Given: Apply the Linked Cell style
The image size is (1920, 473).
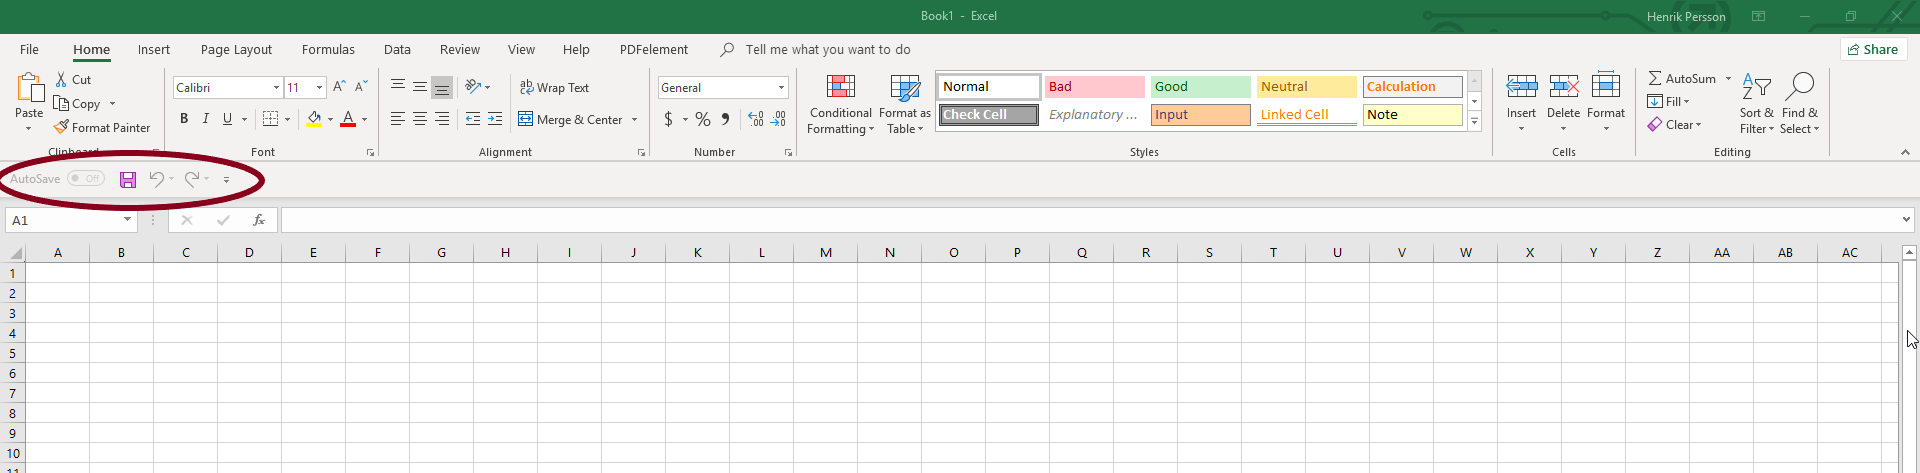Looking at the screenshot, I should click(1307, 115).
